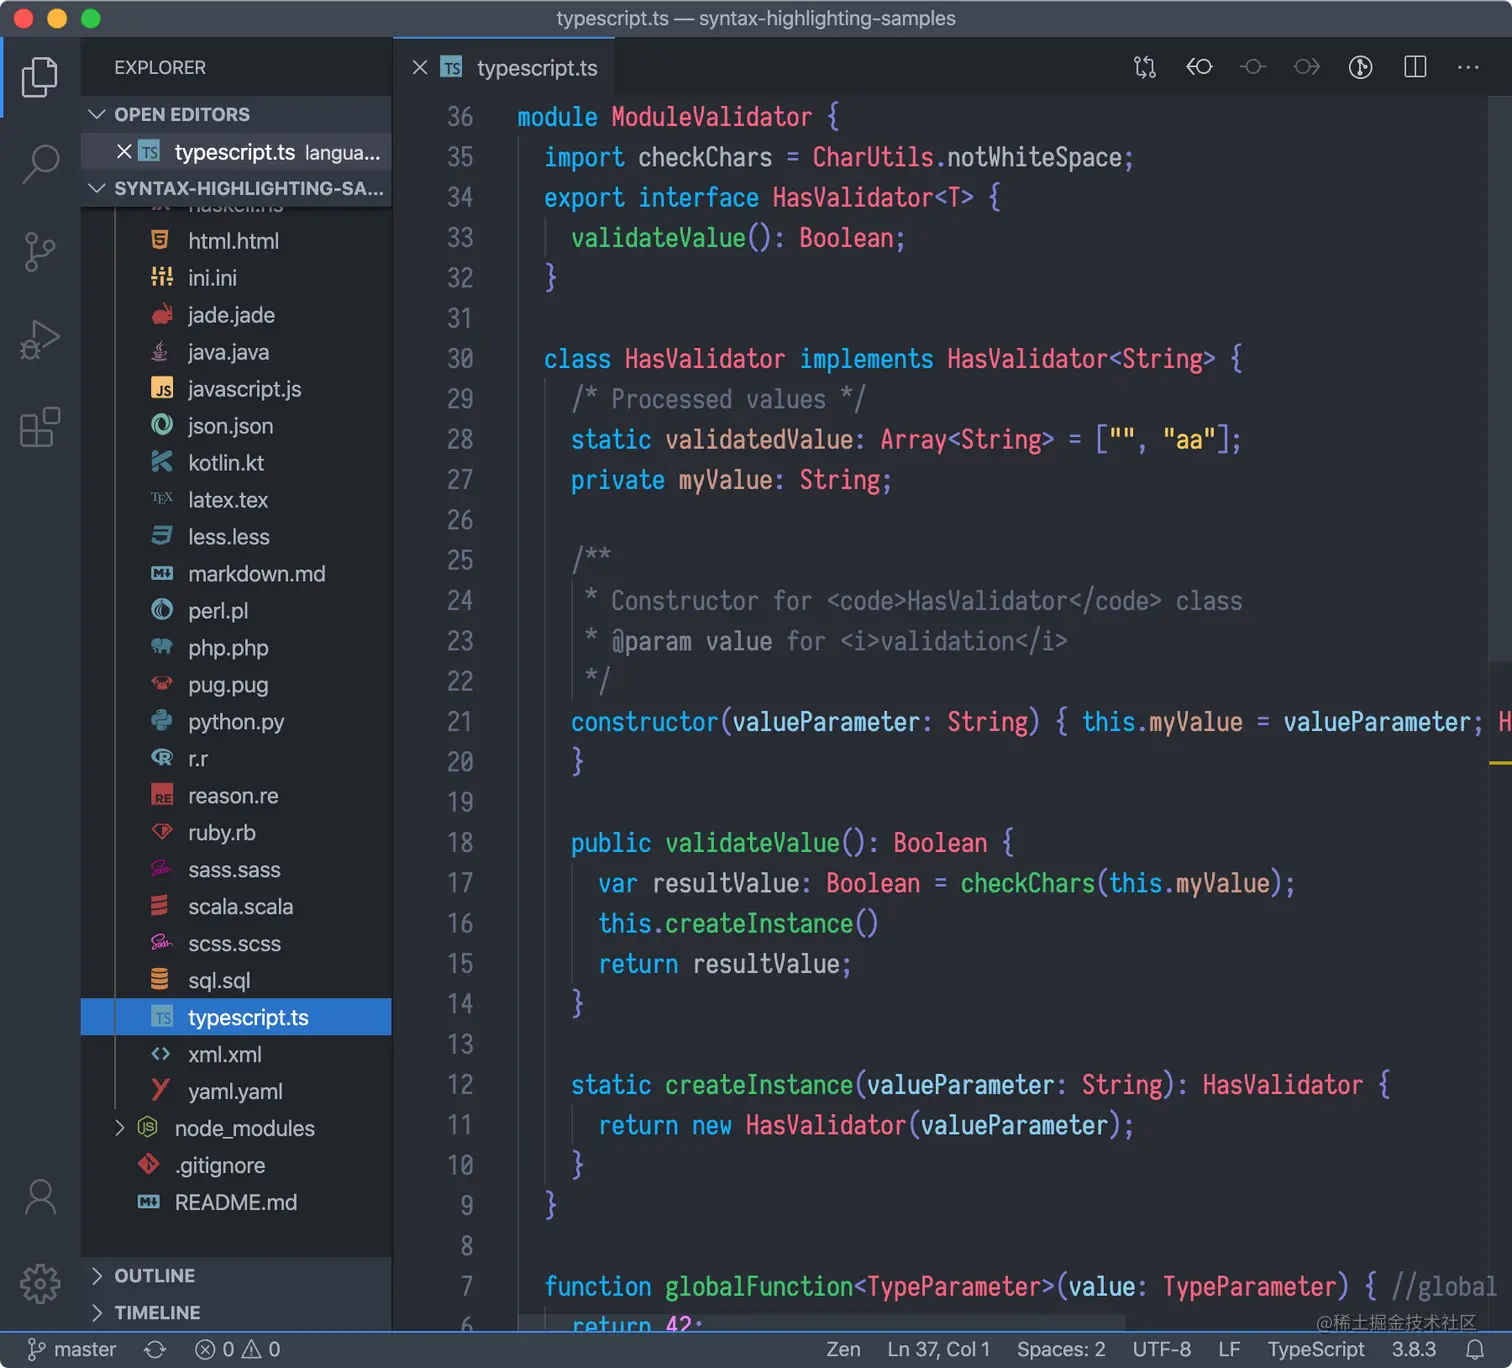Open the Extensions view
Image resolution: width=1512 pixels, height=1368 pixels.
[40, 427]
